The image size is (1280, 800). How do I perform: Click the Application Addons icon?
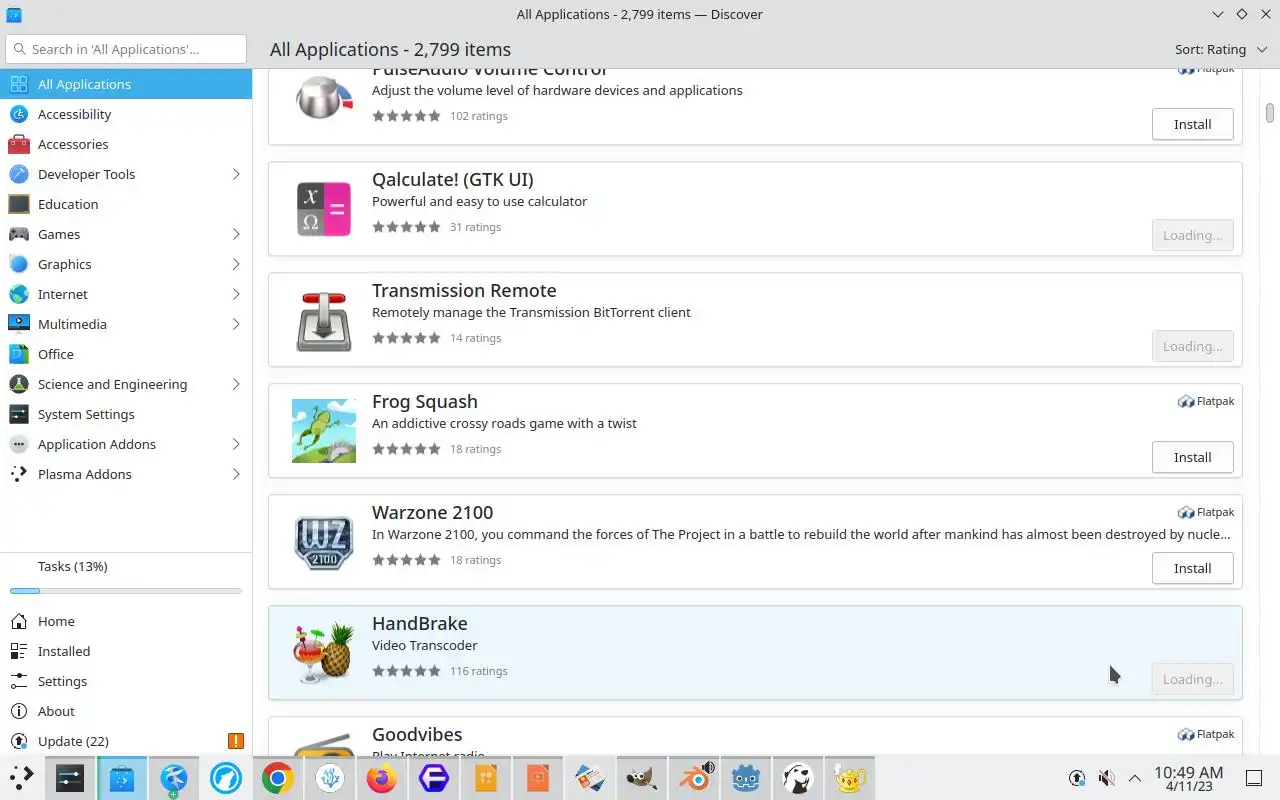[19, 444]
